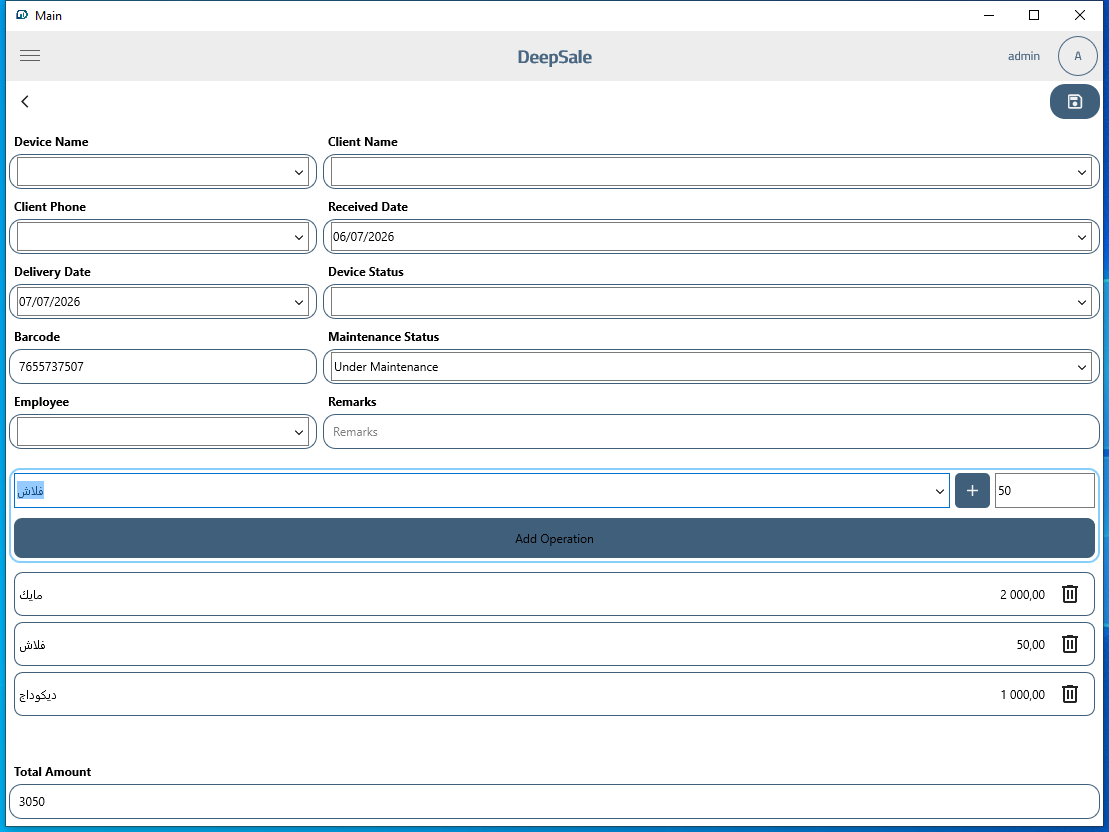Expand the Device Name dropdown
Image resolution: width=1109 pixels, height=832 pixels.
tap(298, 172)
